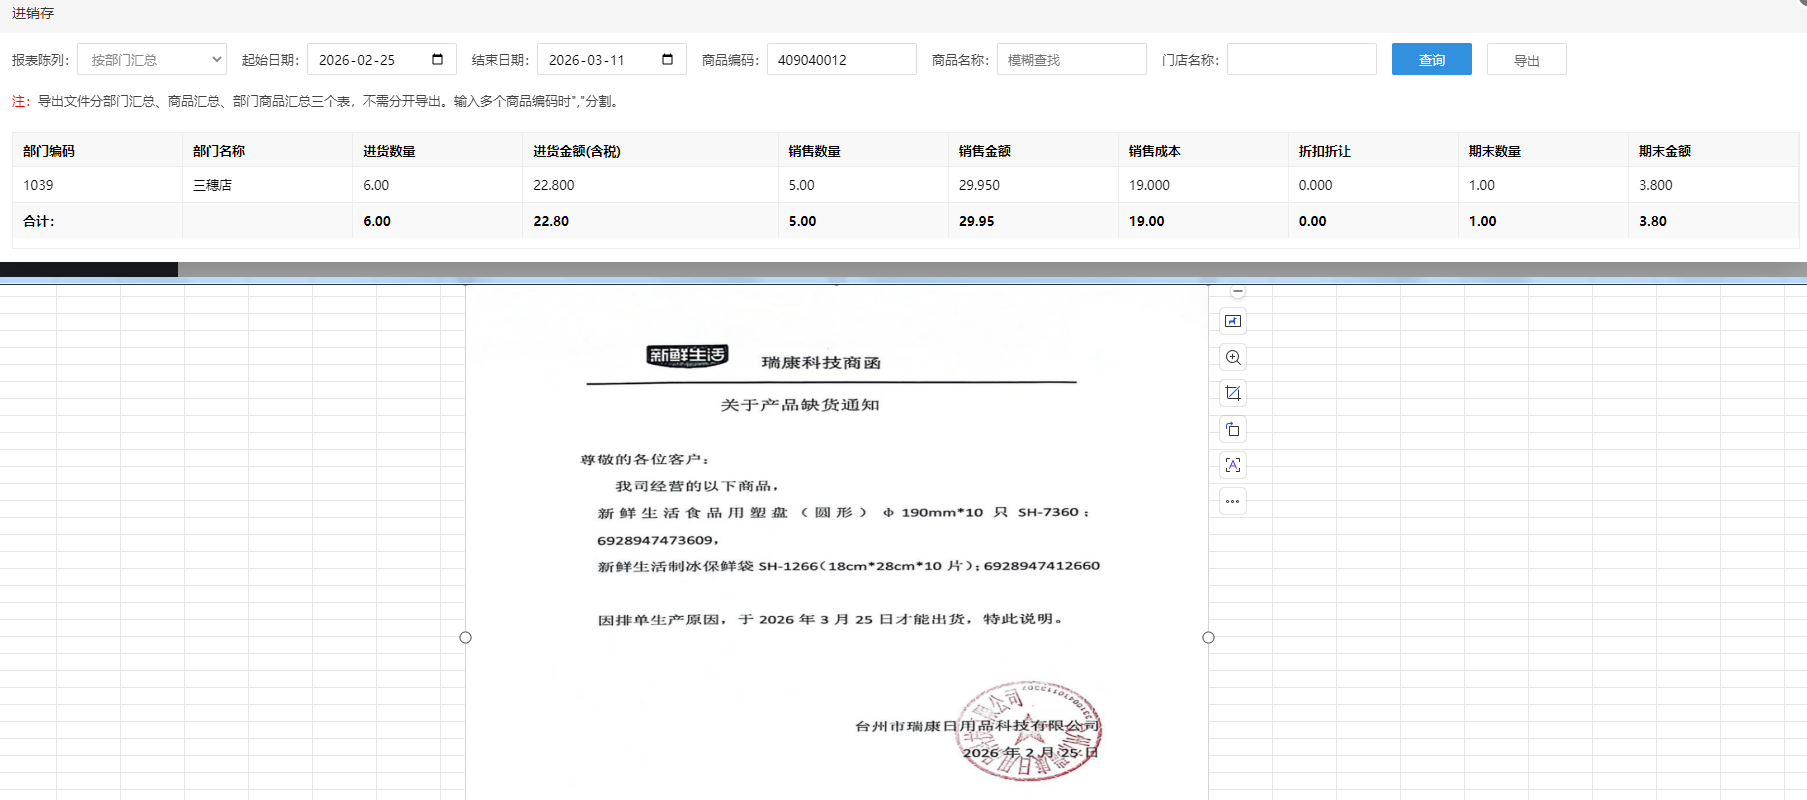Click the rotate image icon

click(1233, 429)
